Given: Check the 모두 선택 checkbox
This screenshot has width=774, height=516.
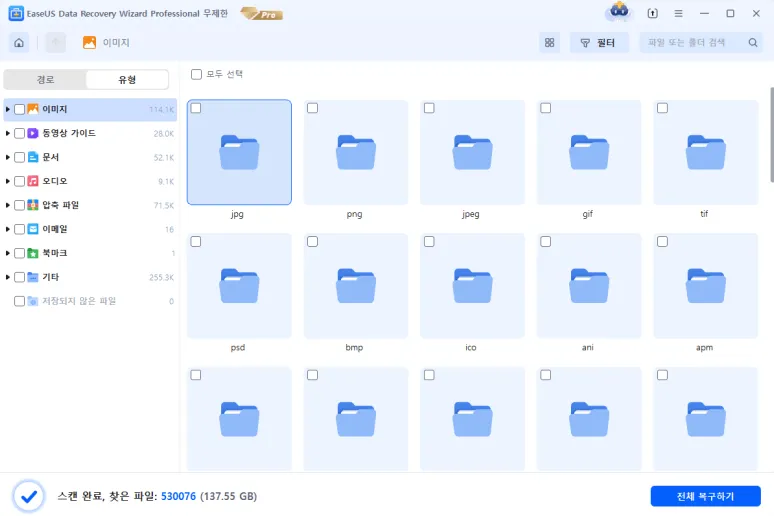Looking at the screenshot, I should tap(196, 74).
